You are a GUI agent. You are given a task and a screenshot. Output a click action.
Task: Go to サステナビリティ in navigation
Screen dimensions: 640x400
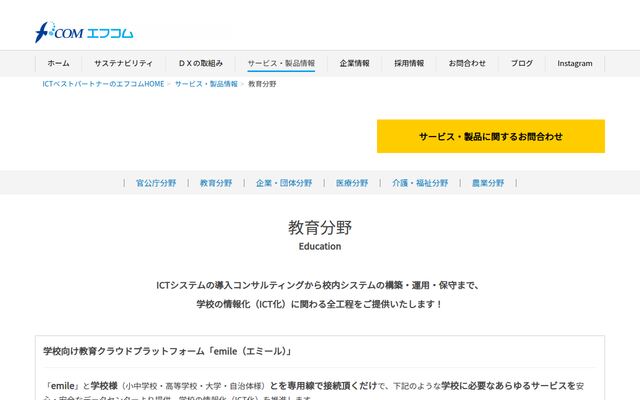point(123,63)
